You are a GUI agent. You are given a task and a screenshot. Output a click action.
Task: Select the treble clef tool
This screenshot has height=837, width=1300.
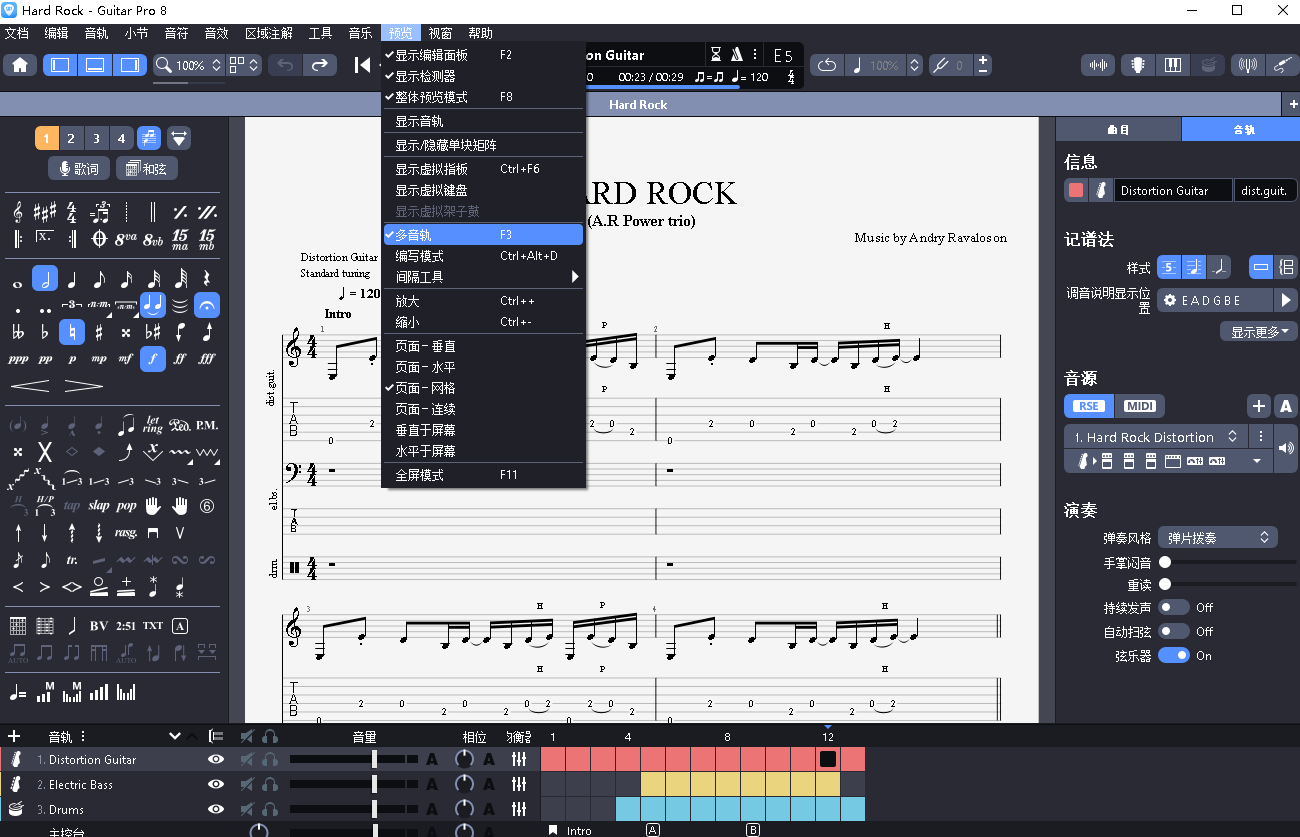18,212
